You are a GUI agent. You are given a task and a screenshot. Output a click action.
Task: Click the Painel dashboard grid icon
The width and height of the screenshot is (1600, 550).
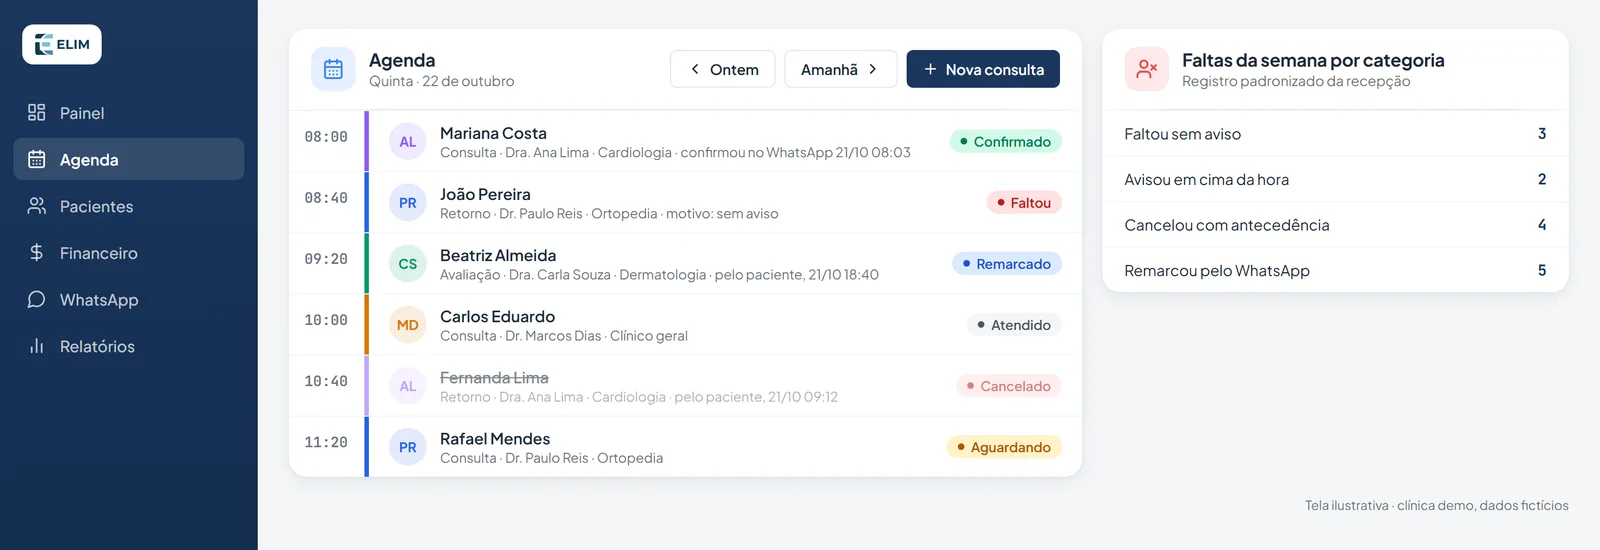pos(37,112)
